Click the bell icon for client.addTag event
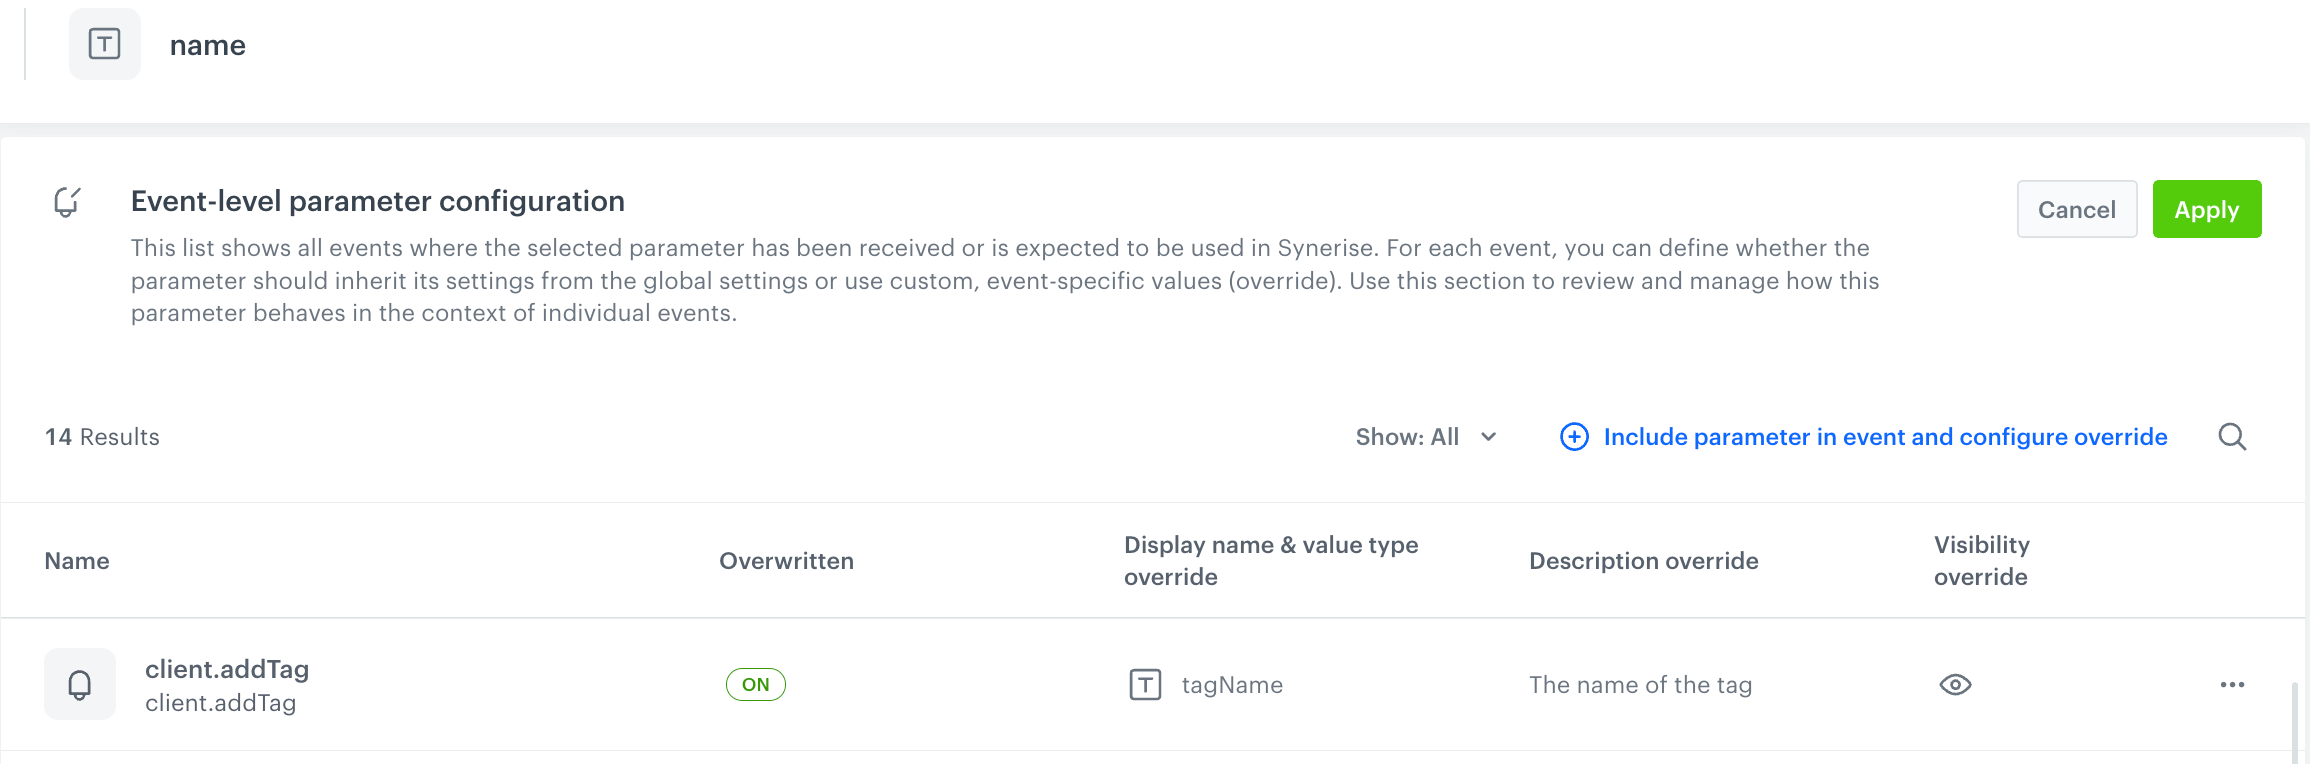This screenshot has height=764, width=2310. (80, 685)
